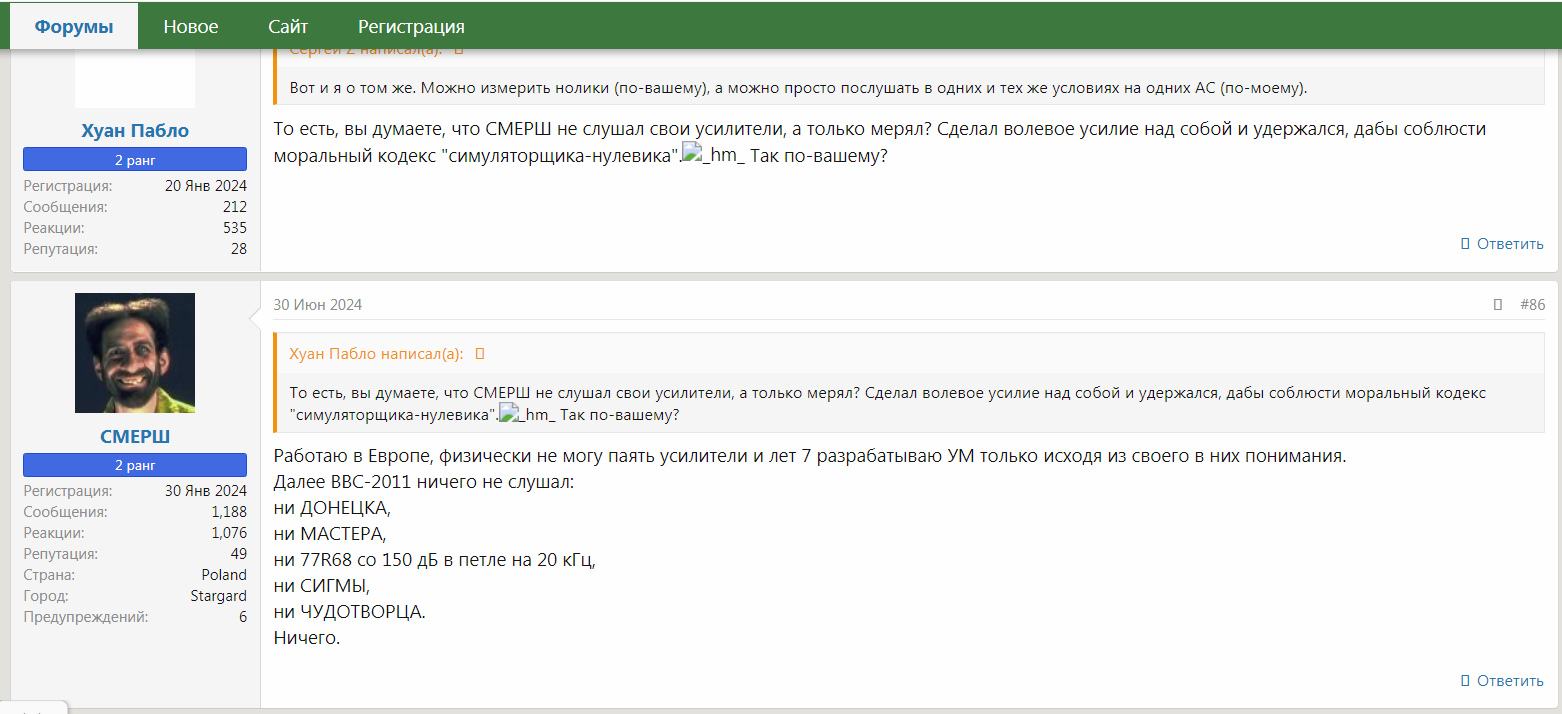Open СМЕРШ's user profile via his username
The height and width of the screenshot is (714, 1562).
pos(134,435)
